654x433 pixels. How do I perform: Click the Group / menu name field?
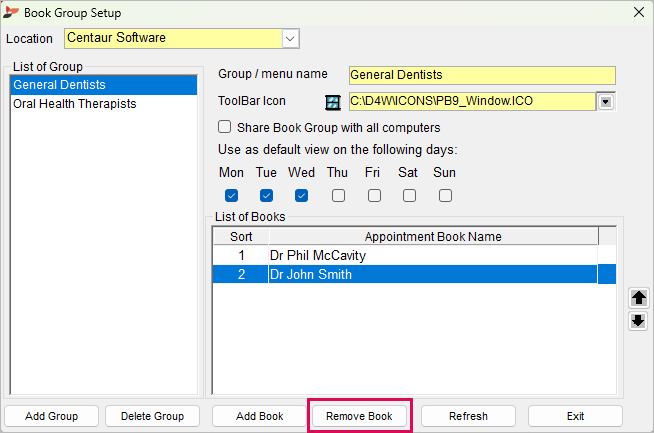click(x=482, y=76)
